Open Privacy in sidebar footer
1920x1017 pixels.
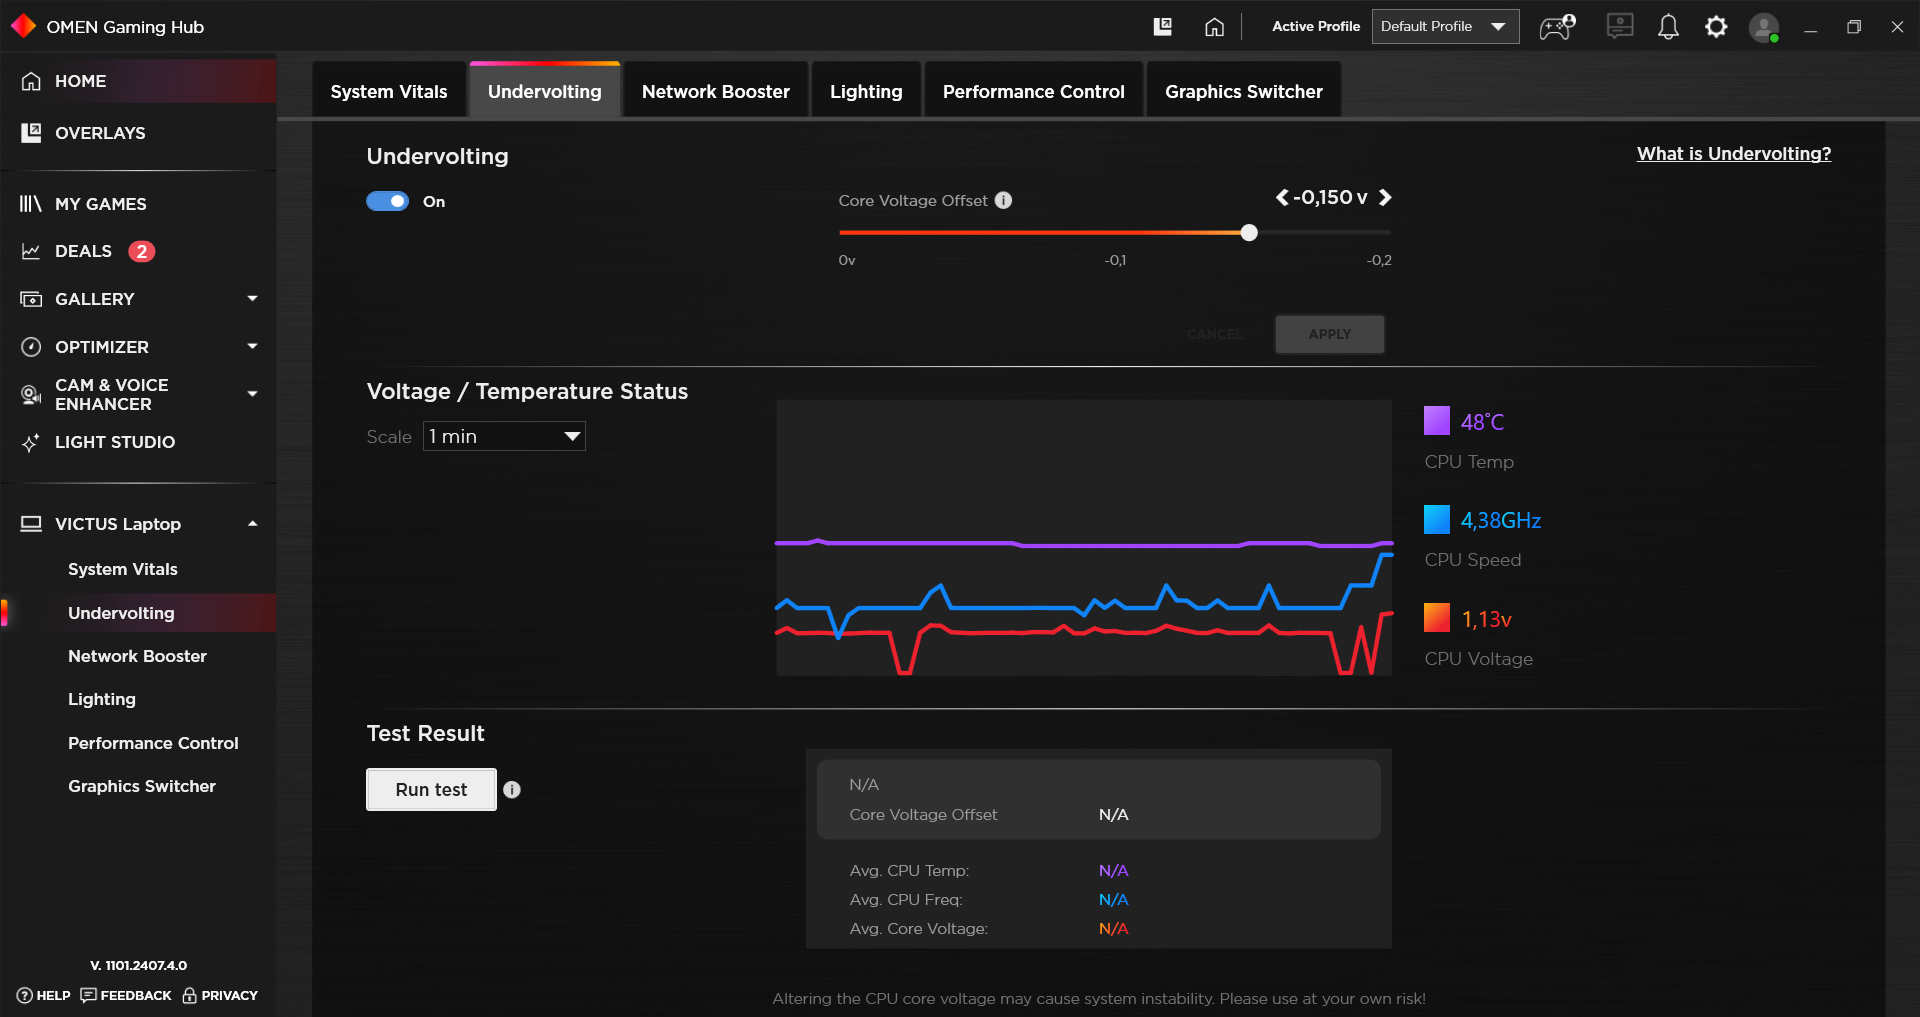(220, 995)
